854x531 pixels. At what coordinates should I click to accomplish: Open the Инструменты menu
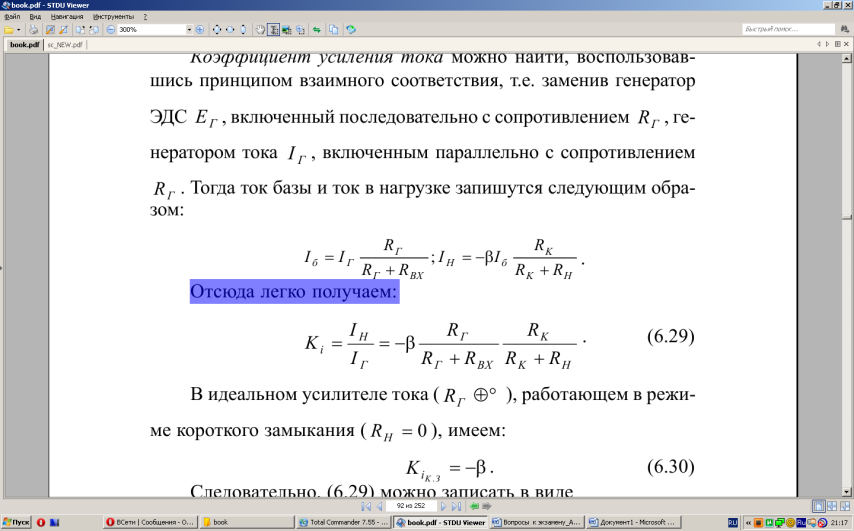tap(113, 17)
